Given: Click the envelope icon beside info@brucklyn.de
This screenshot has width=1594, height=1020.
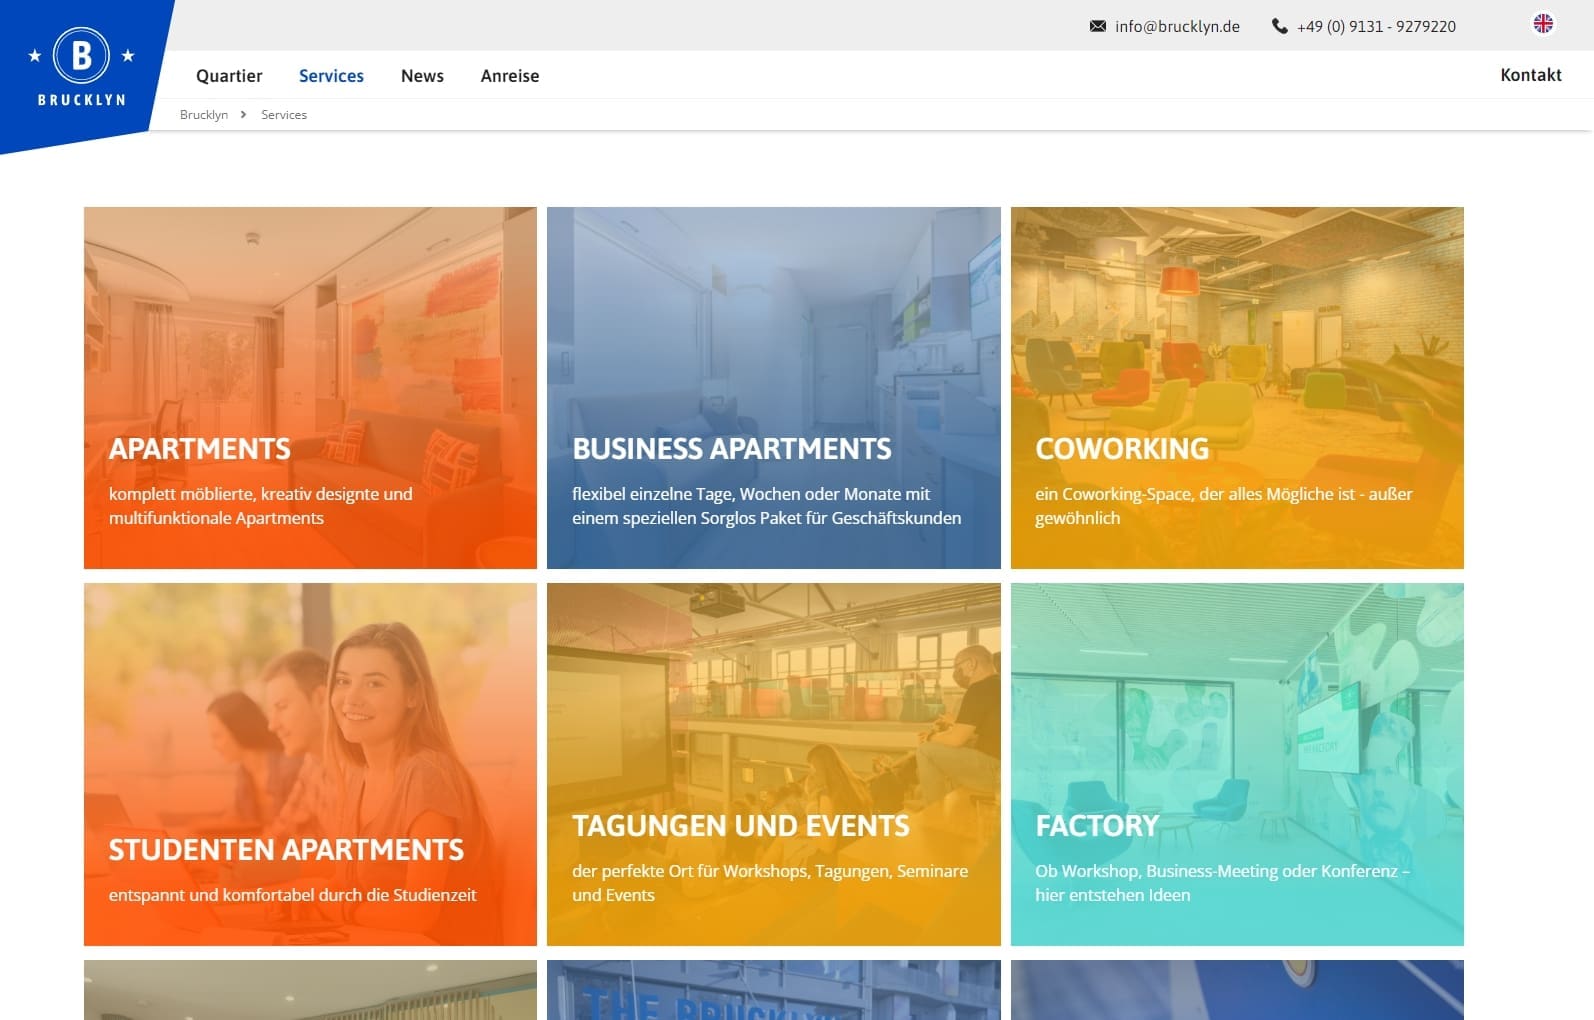Looking at the screenshot, I should (x=1097, y=26).
